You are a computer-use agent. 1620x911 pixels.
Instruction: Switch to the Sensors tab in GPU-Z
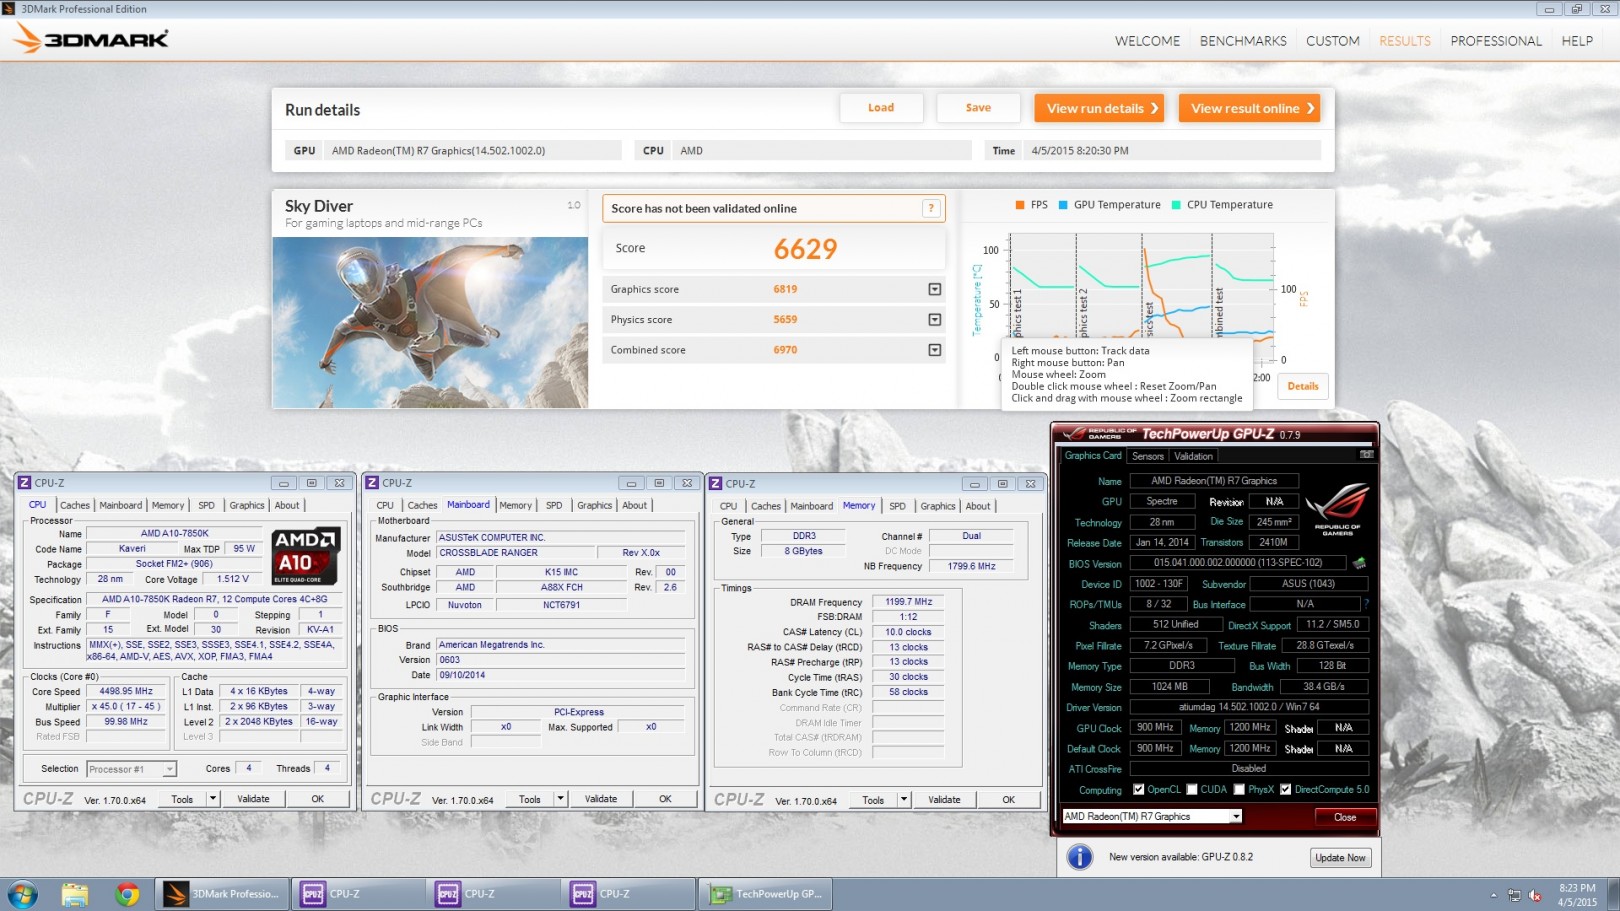(x=1148, y=456)
